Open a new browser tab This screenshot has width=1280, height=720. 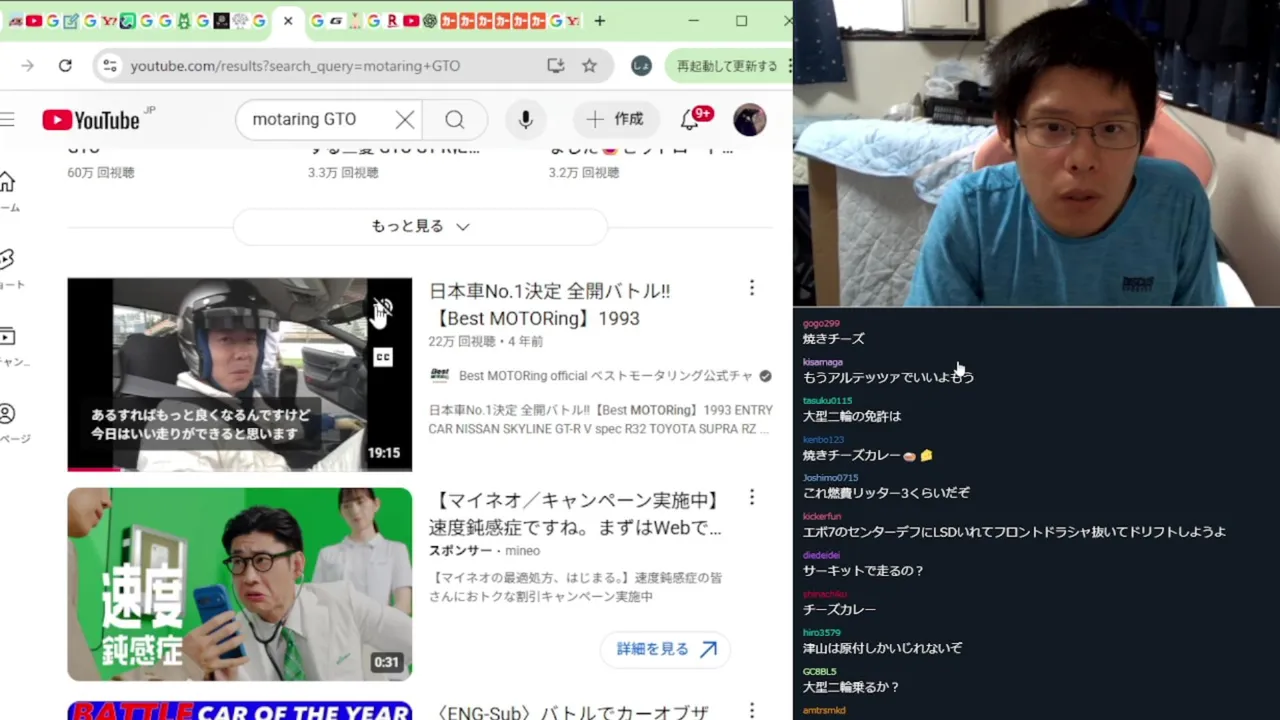tap(599, 21)
